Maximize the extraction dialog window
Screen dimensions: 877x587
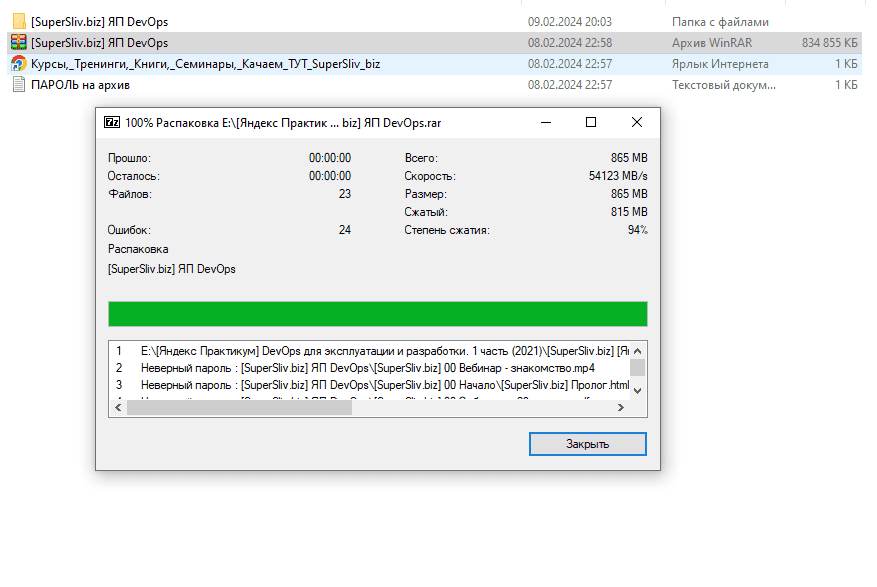591,122
